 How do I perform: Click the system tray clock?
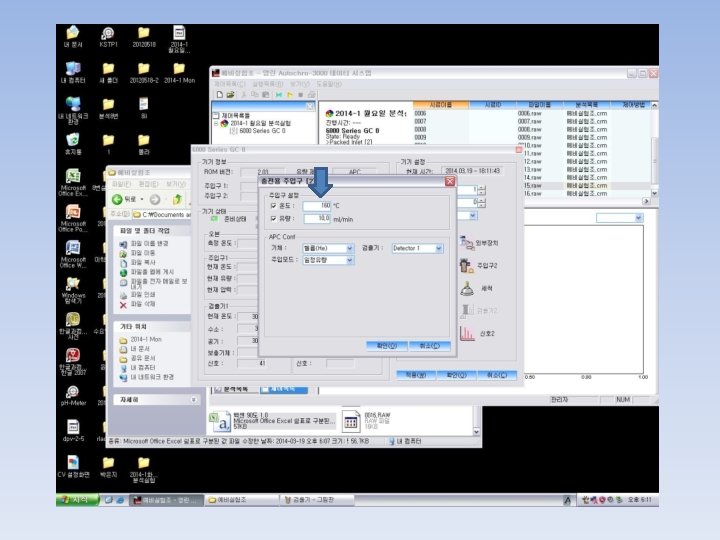[x=639, y=500]
